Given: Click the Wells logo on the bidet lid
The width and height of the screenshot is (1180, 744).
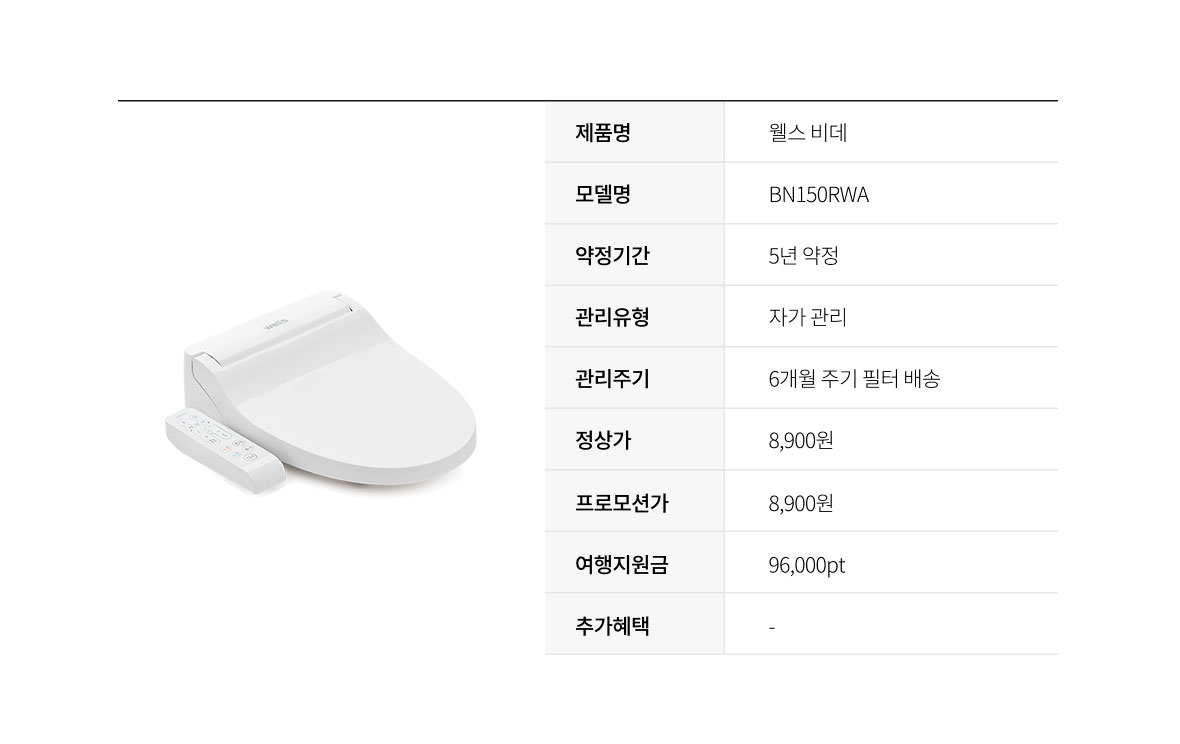Looking at the screenshot, I should pos(276,324).
